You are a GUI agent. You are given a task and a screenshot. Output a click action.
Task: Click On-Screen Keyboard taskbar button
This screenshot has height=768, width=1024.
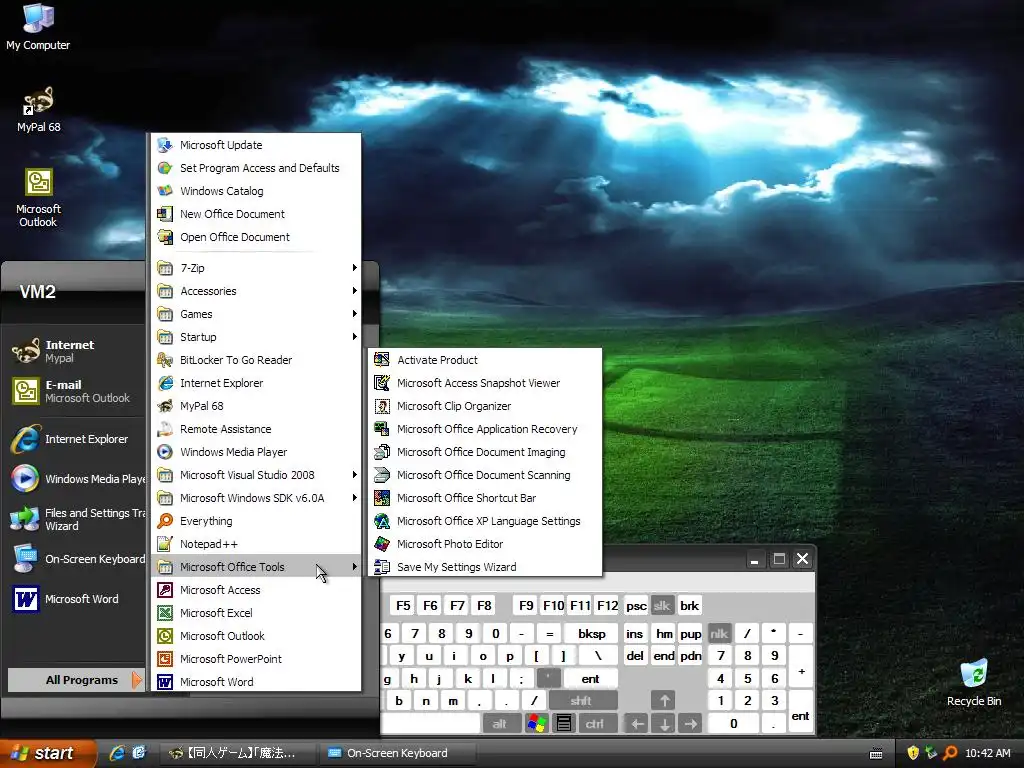[x=395, y=753]
